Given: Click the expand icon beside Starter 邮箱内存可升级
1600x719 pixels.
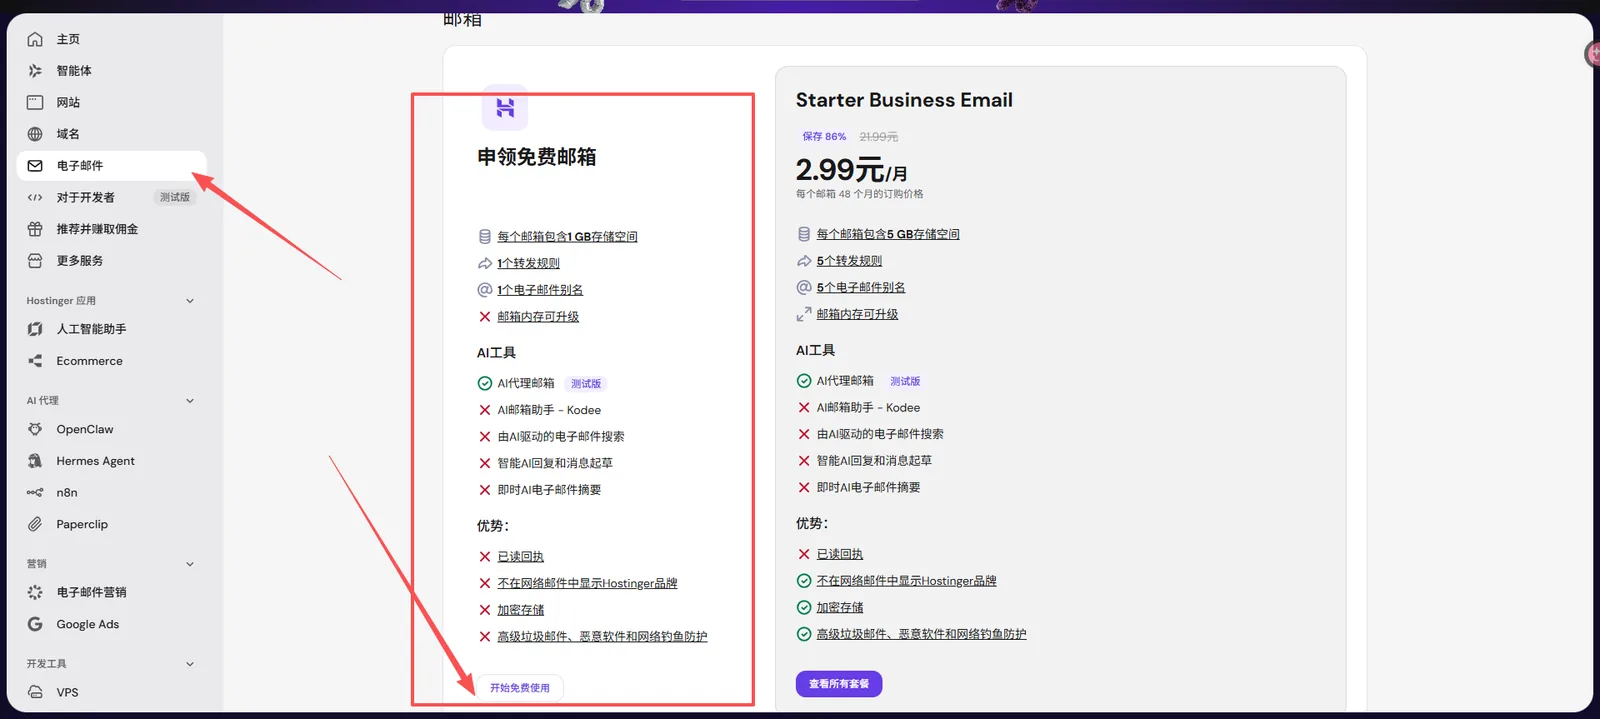Looking at the screenshot, I should pyautogui.click(x=804, y=314).
